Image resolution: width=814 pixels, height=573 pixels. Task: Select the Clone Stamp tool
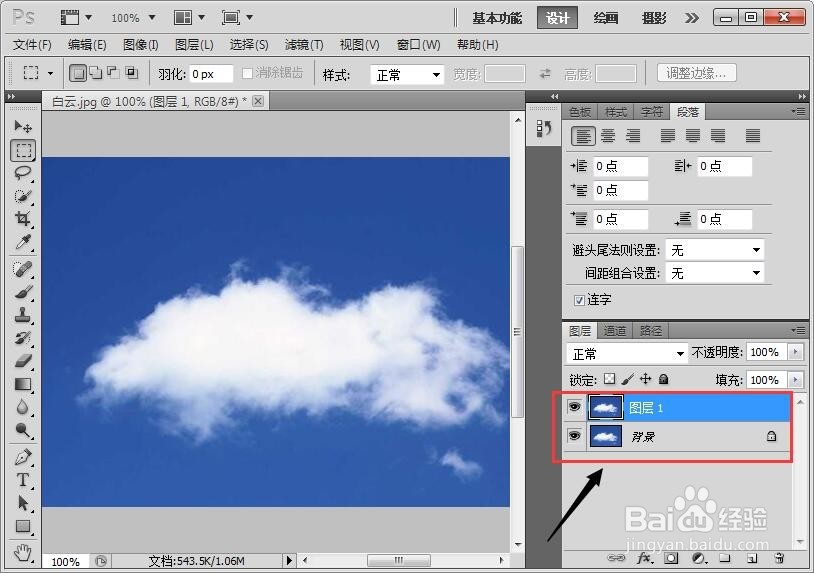click(x=23, y=315)
